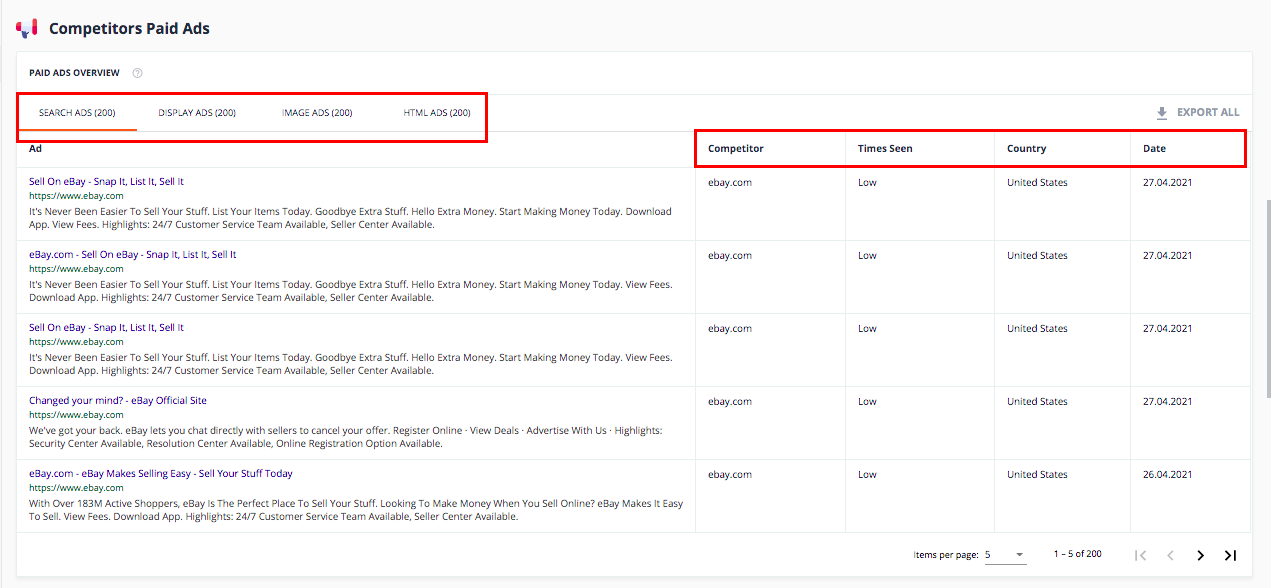Click ad description starting 'We've got your back'
The height and width of the screenshot is (588, 1271).
pos(346,437)
